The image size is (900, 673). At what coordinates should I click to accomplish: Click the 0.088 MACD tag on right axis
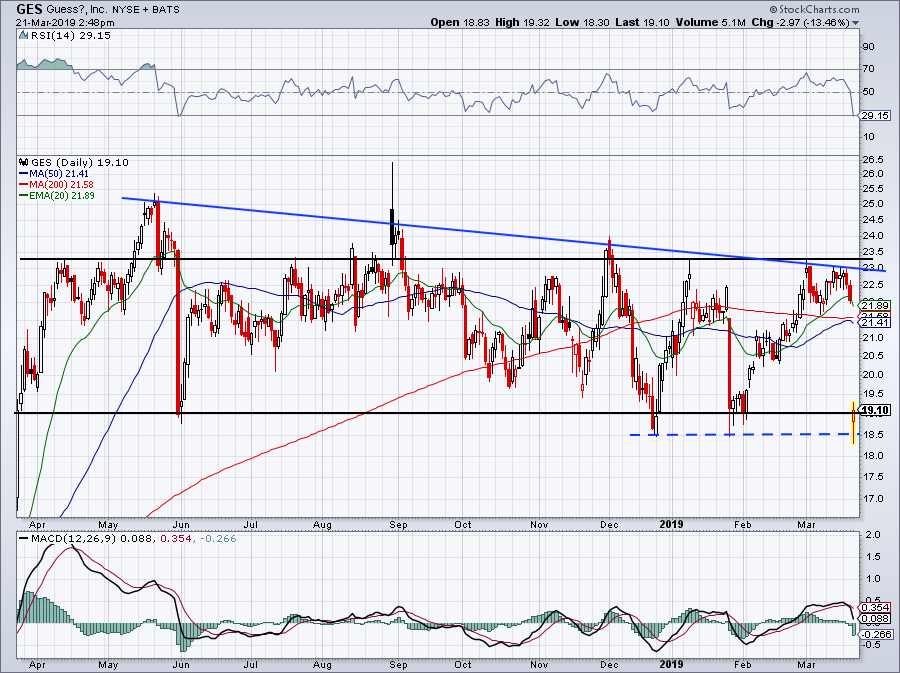876,619
